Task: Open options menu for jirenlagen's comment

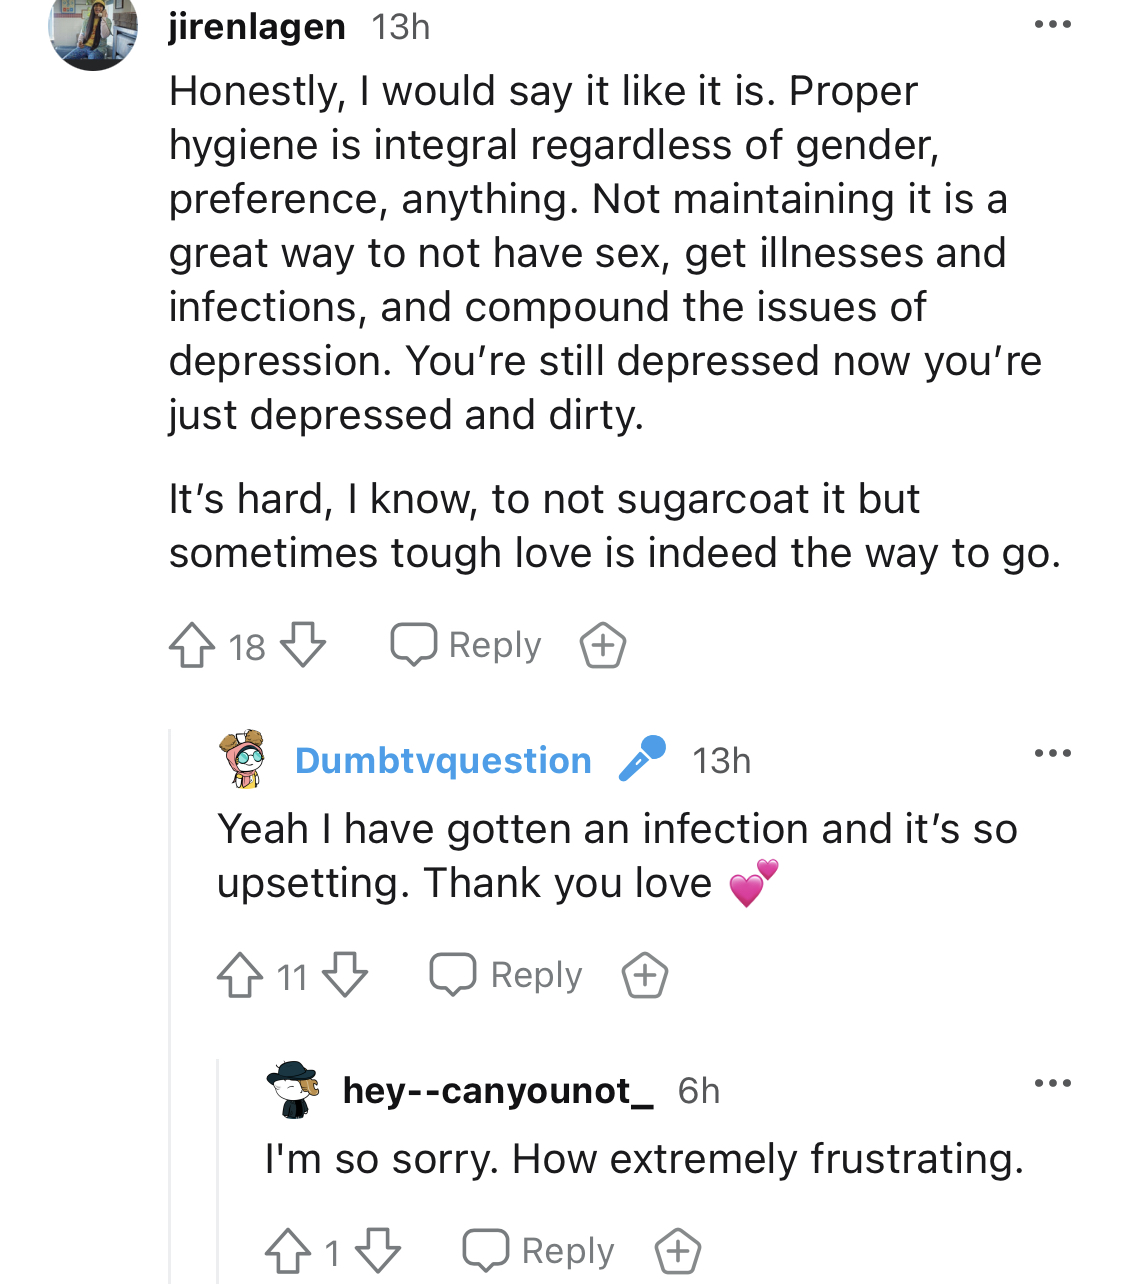Action: pyautogui.click(x=1052, y=25)
